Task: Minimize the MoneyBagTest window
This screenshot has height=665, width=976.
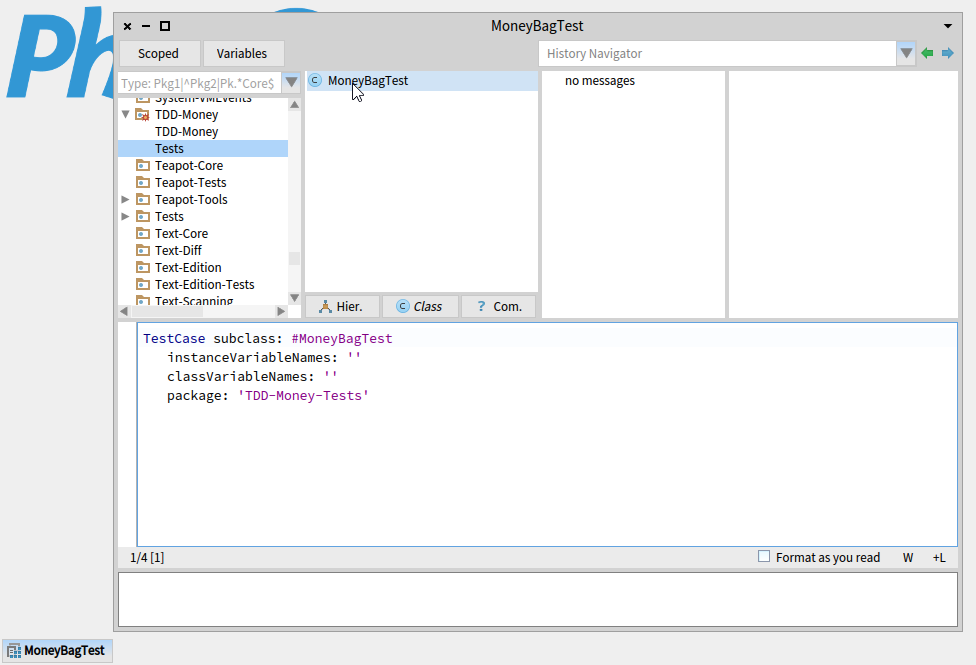Action: (146, 26)
